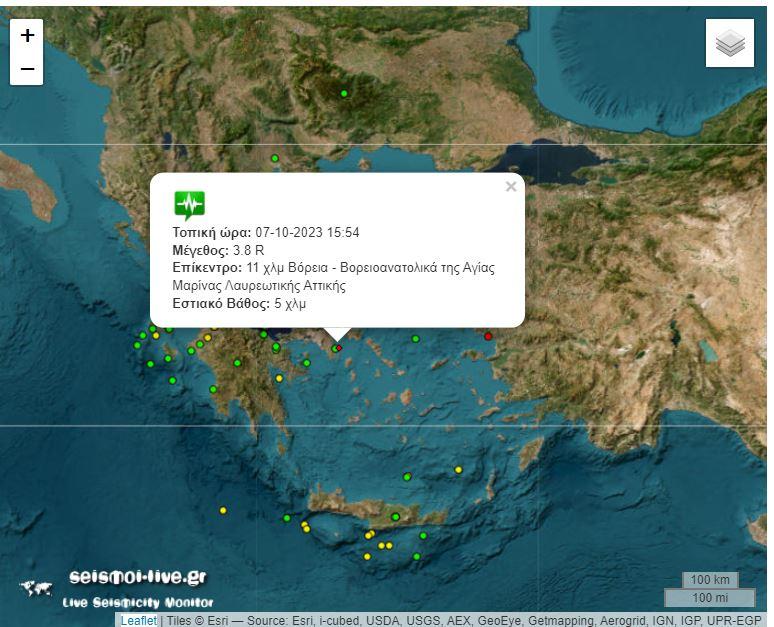Image resolution: width=774 pixels, height=627 pixels.
Task: Click the green seismograph icon in popup
Action: pyautogui.click(x=189, y=204)
